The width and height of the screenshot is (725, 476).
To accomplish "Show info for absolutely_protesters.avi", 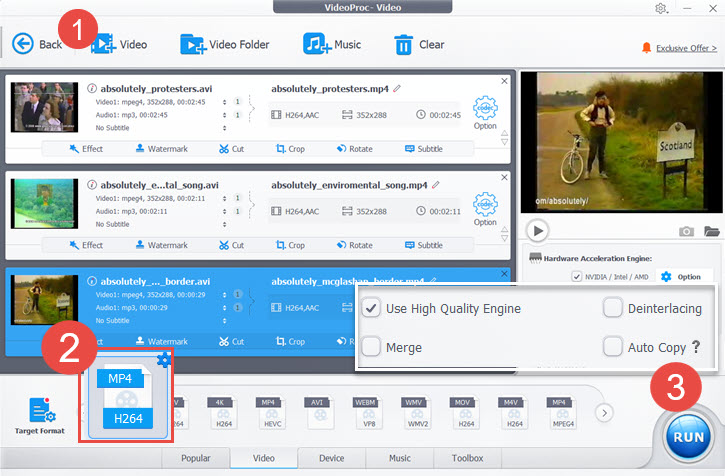I will (92, 88).
